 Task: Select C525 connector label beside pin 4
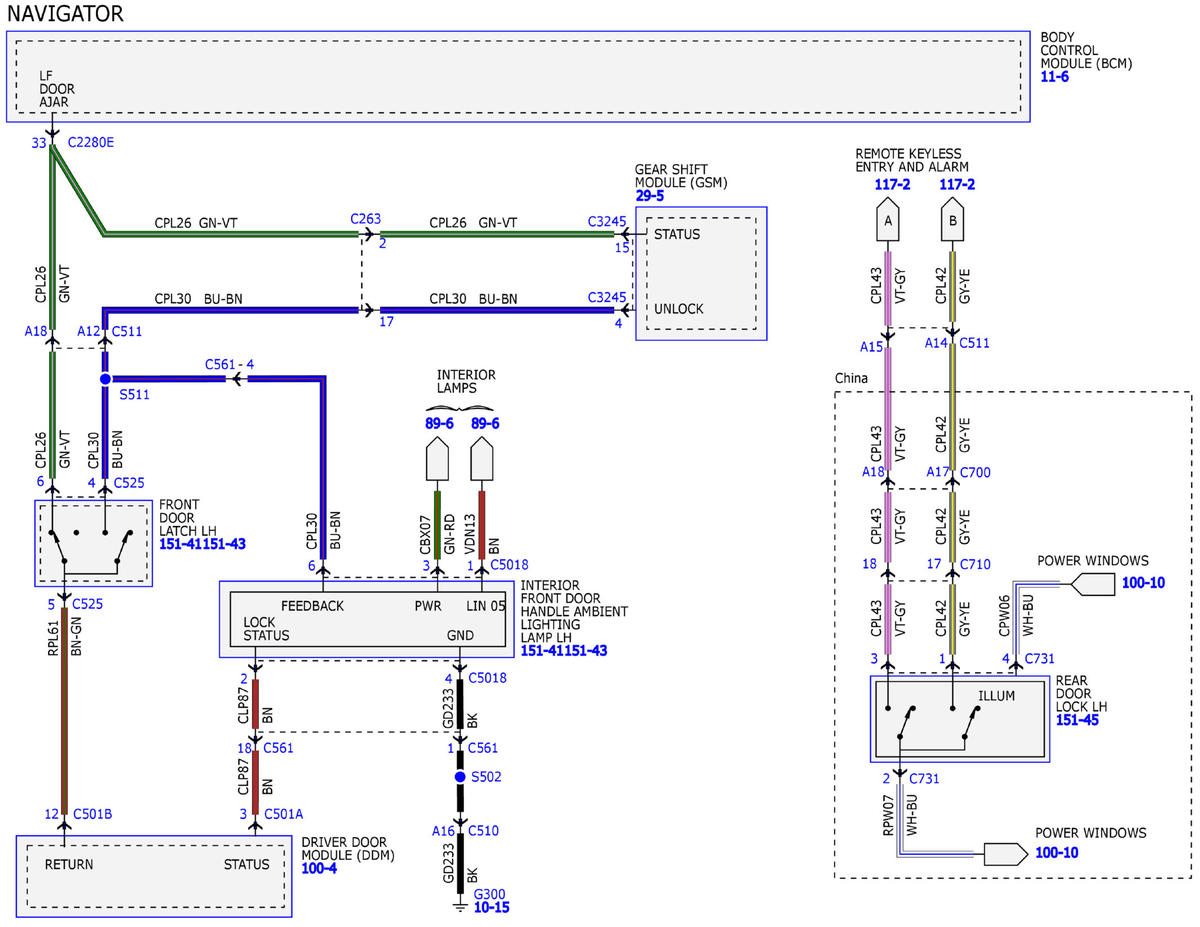pos(129,482)
